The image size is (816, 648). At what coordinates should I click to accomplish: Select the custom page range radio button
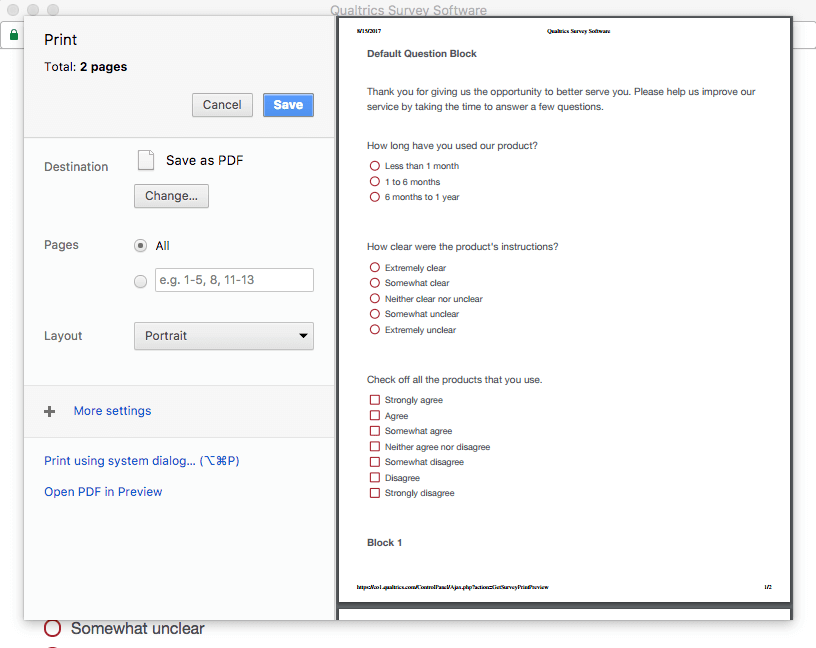click(x=140, y=281)
